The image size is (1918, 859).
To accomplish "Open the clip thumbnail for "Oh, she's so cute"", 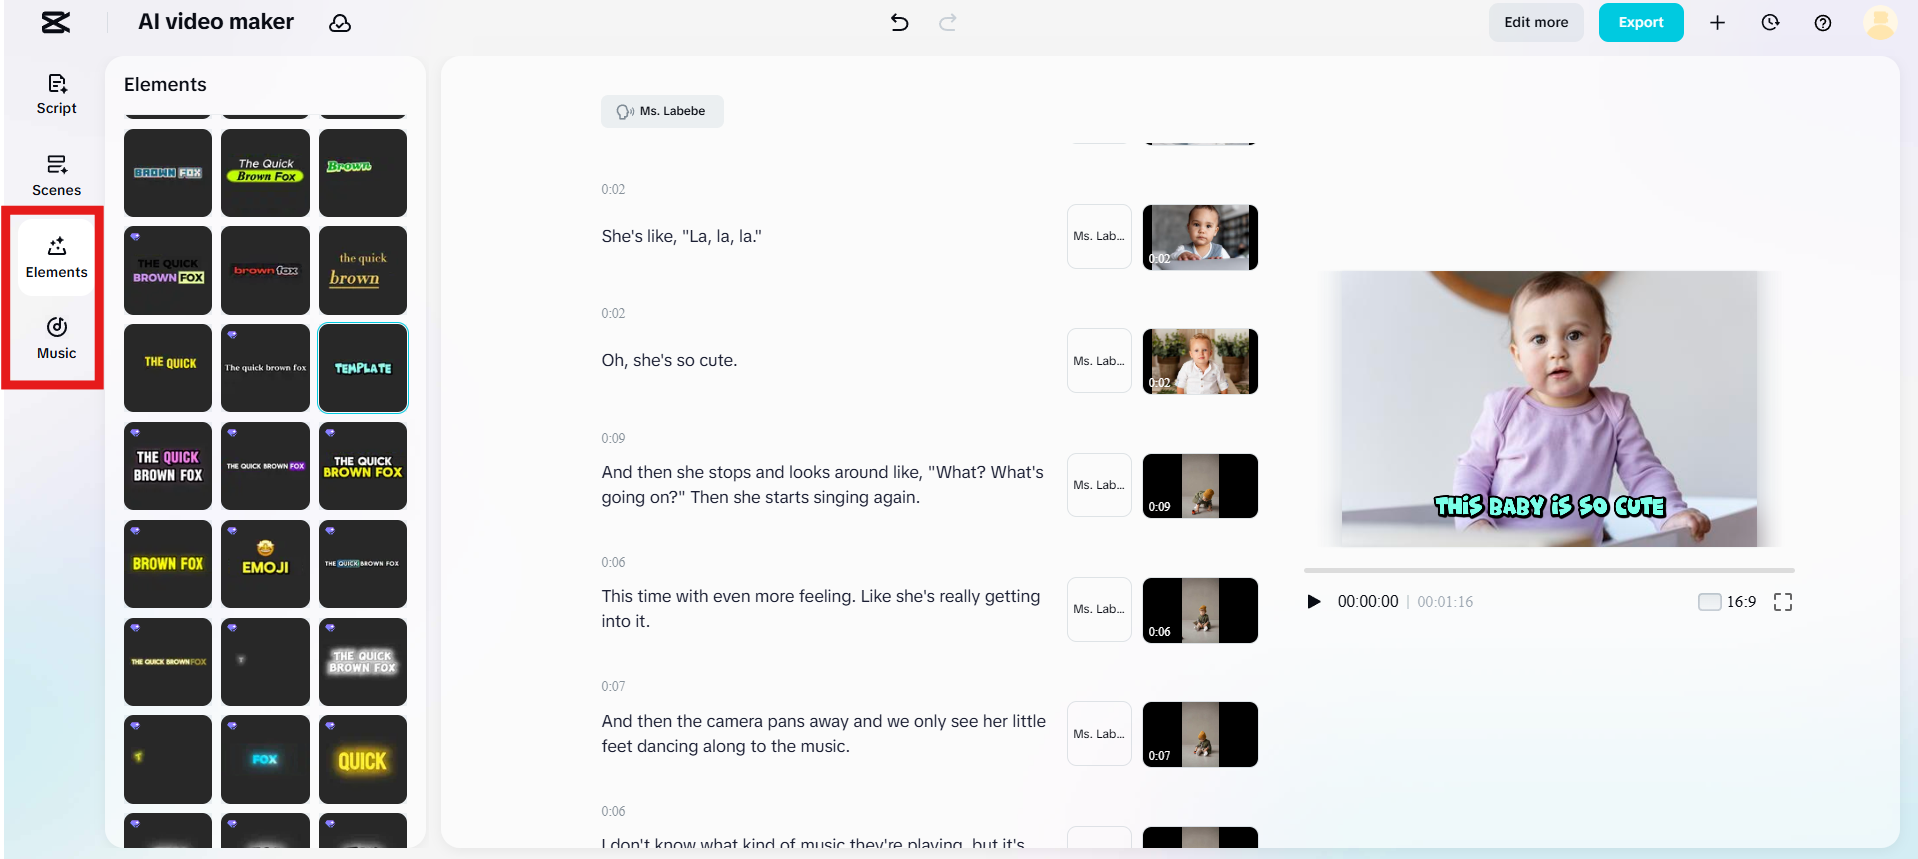I will 1200,361.
